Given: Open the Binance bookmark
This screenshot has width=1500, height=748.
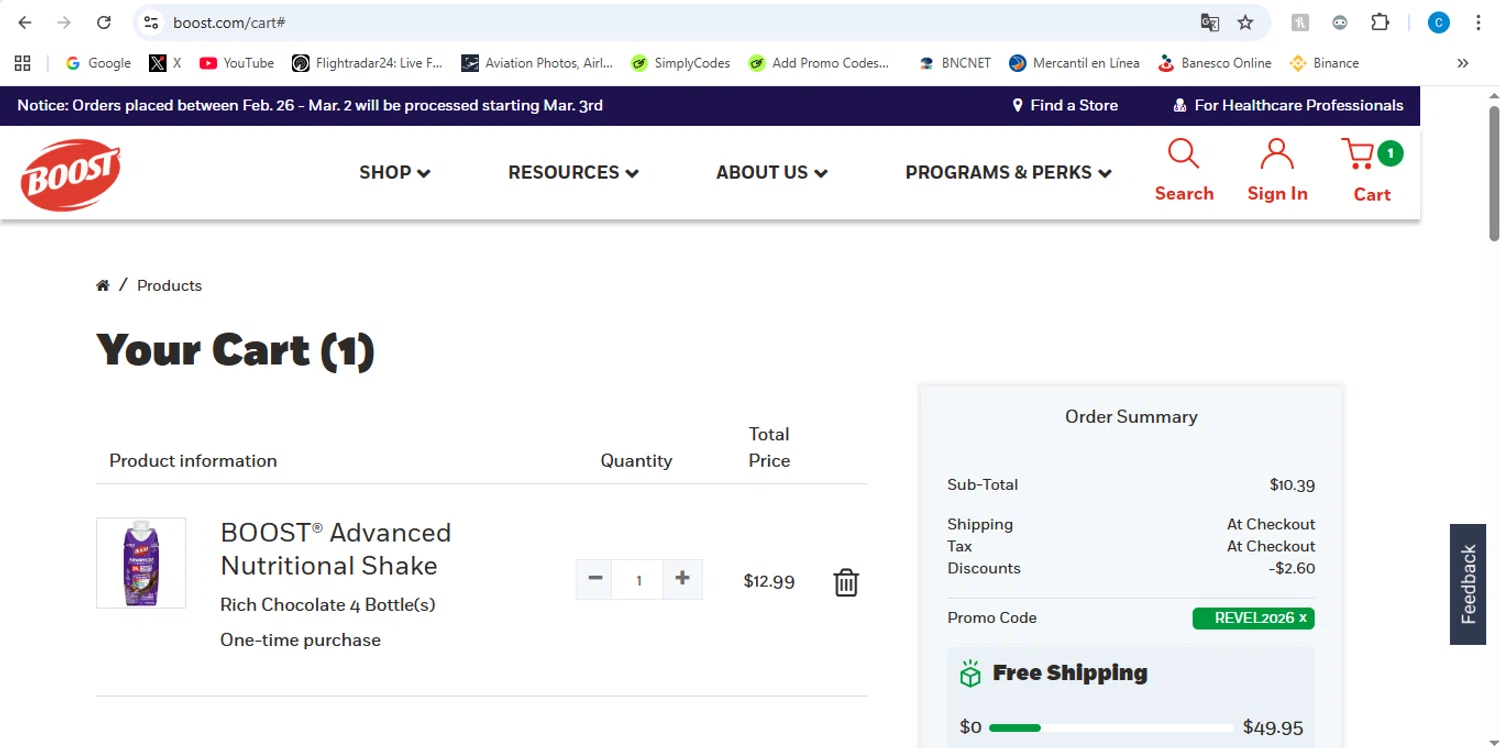Looking at the screenshot, I should click(x=1324, y=63).
